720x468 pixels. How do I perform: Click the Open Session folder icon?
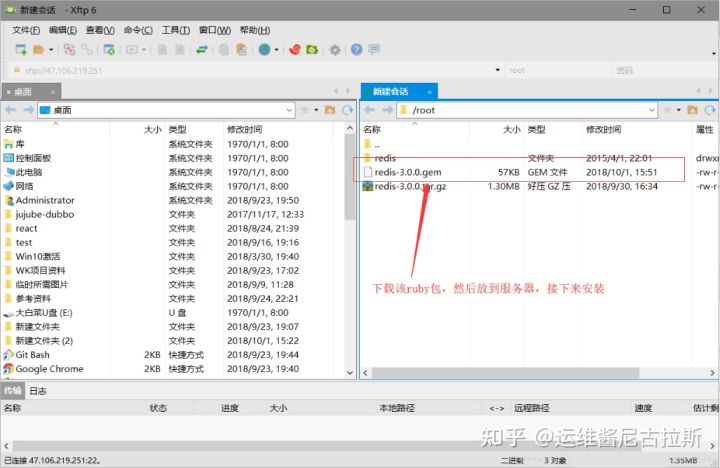(39, 50)
